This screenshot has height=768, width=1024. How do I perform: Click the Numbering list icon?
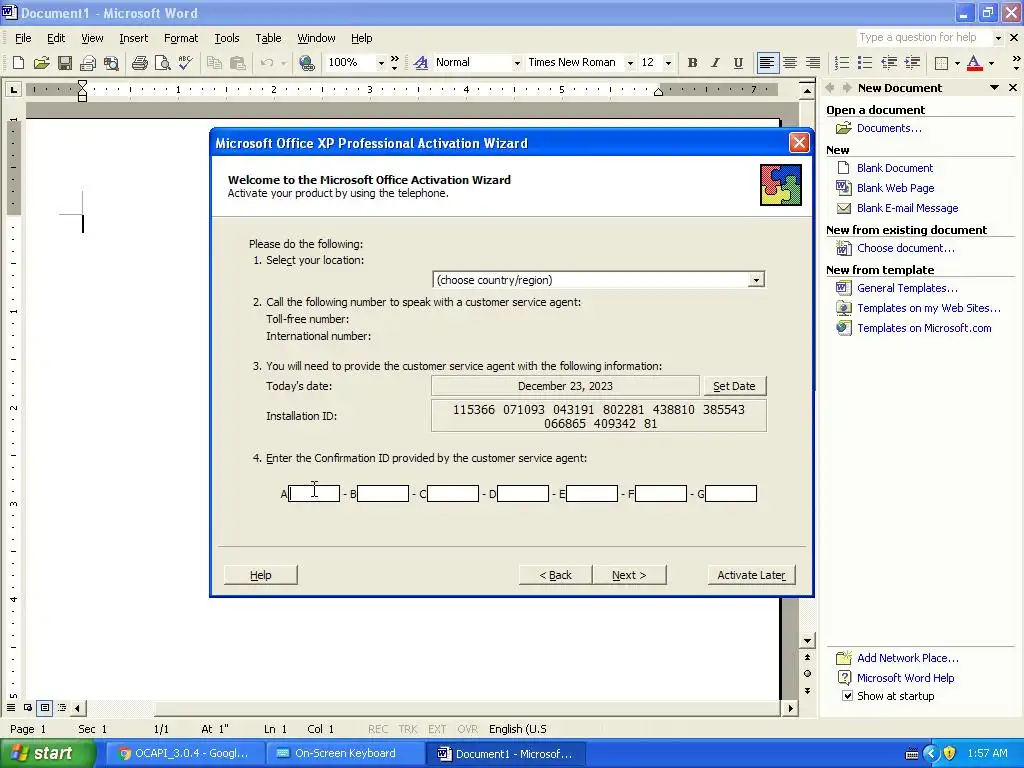click(842, 63)
